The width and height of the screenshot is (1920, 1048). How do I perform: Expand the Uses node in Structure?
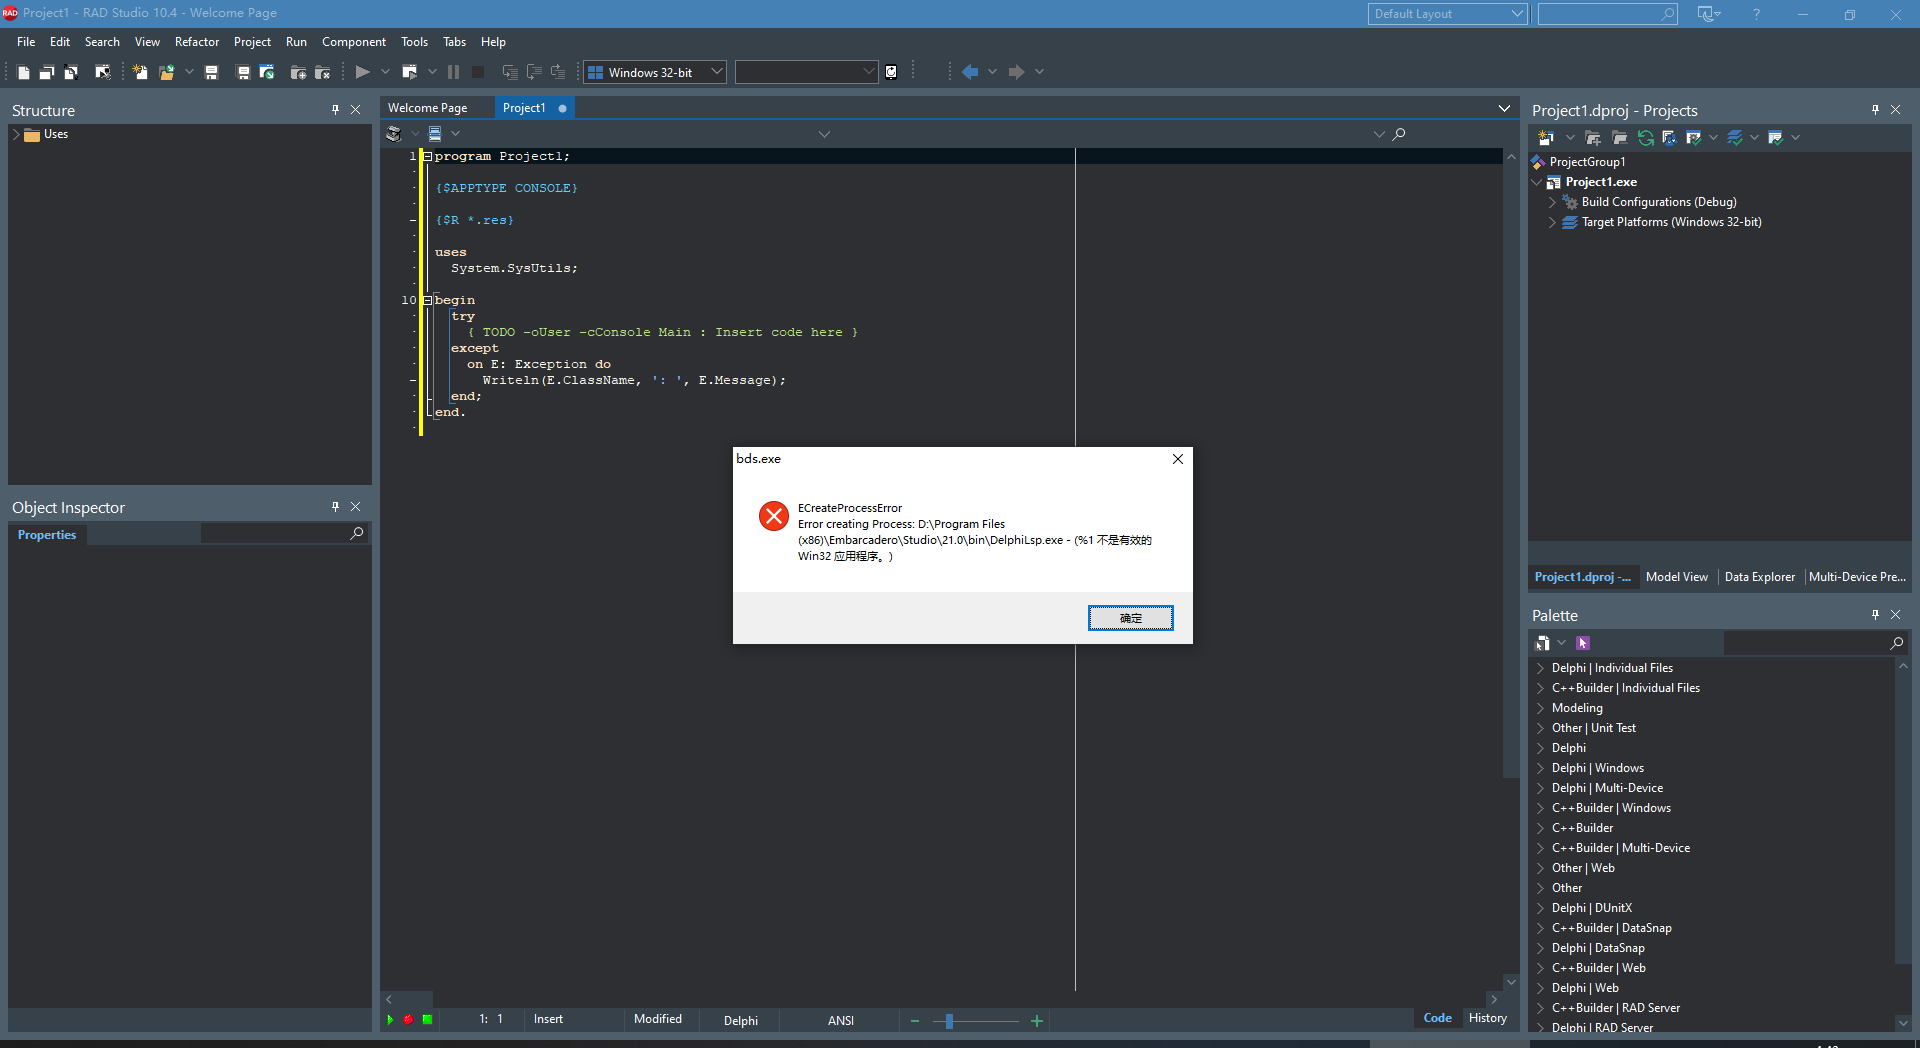[x=16, y=134]
